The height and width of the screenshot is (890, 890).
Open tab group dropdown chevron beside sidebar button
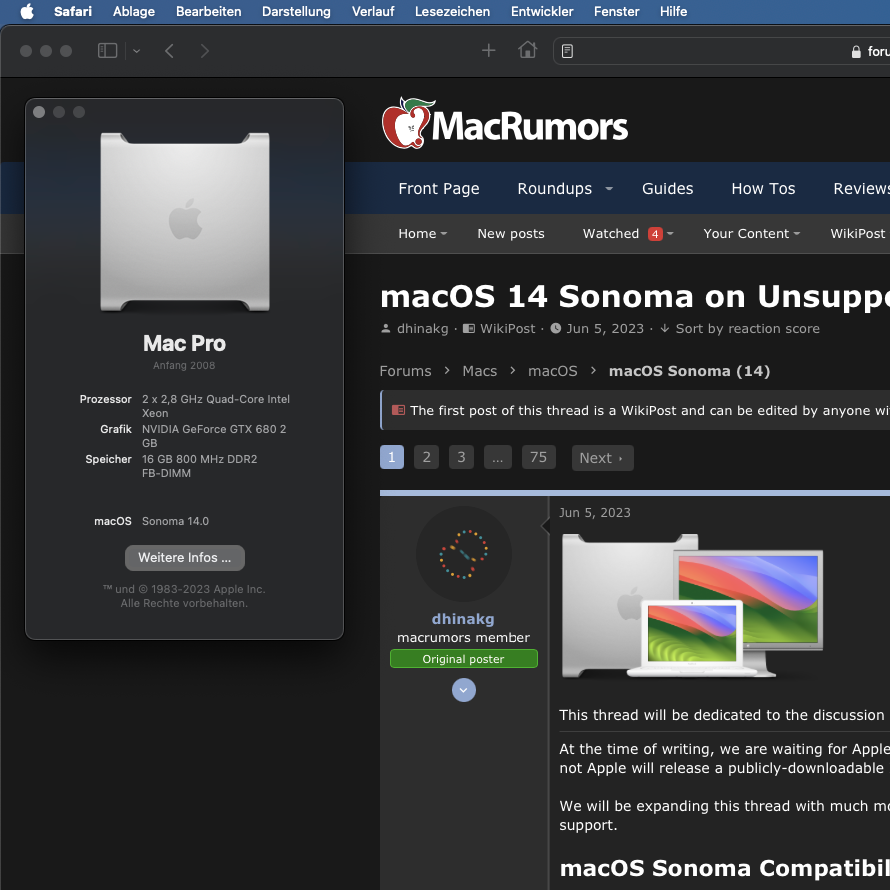[136, 51]
